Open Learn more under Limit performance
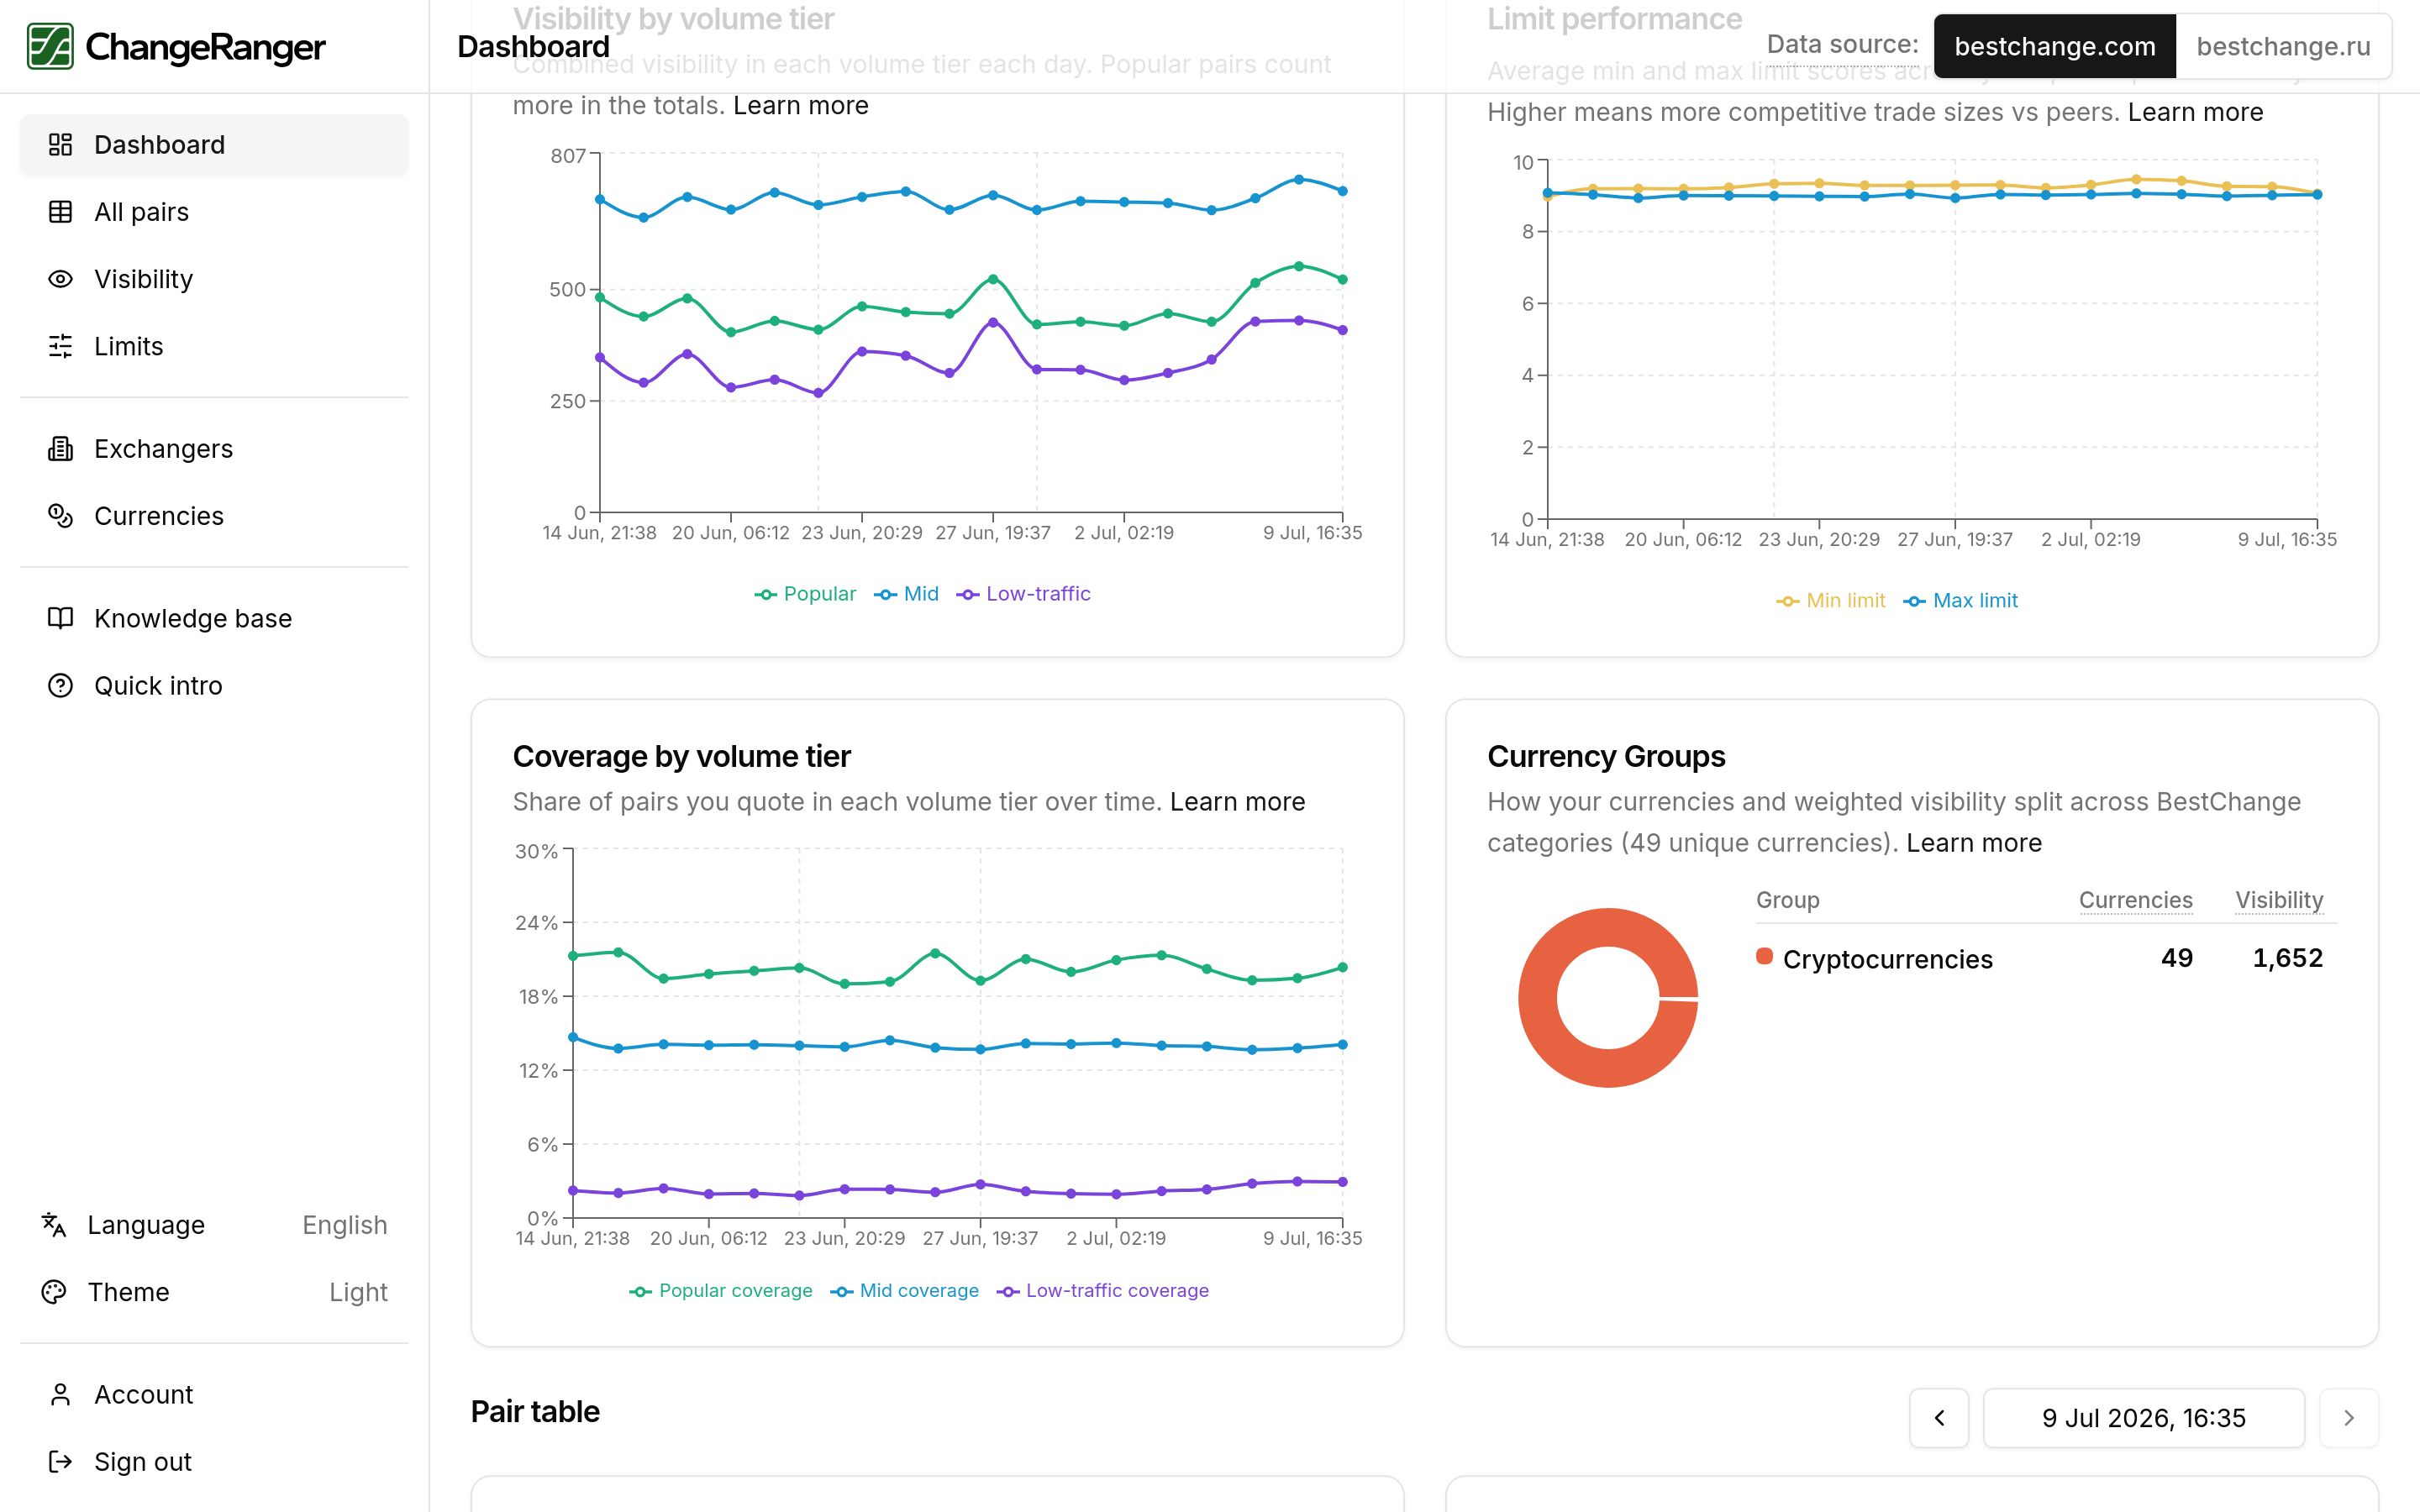This screenshot has width=2420, height=1512. (x=2195, y=112)
